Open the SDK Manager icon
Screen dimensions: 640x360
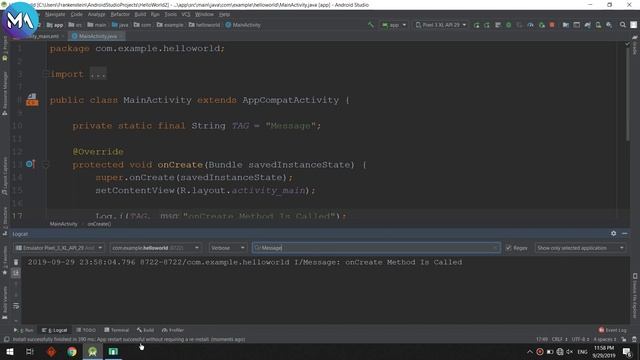[609, 25]
